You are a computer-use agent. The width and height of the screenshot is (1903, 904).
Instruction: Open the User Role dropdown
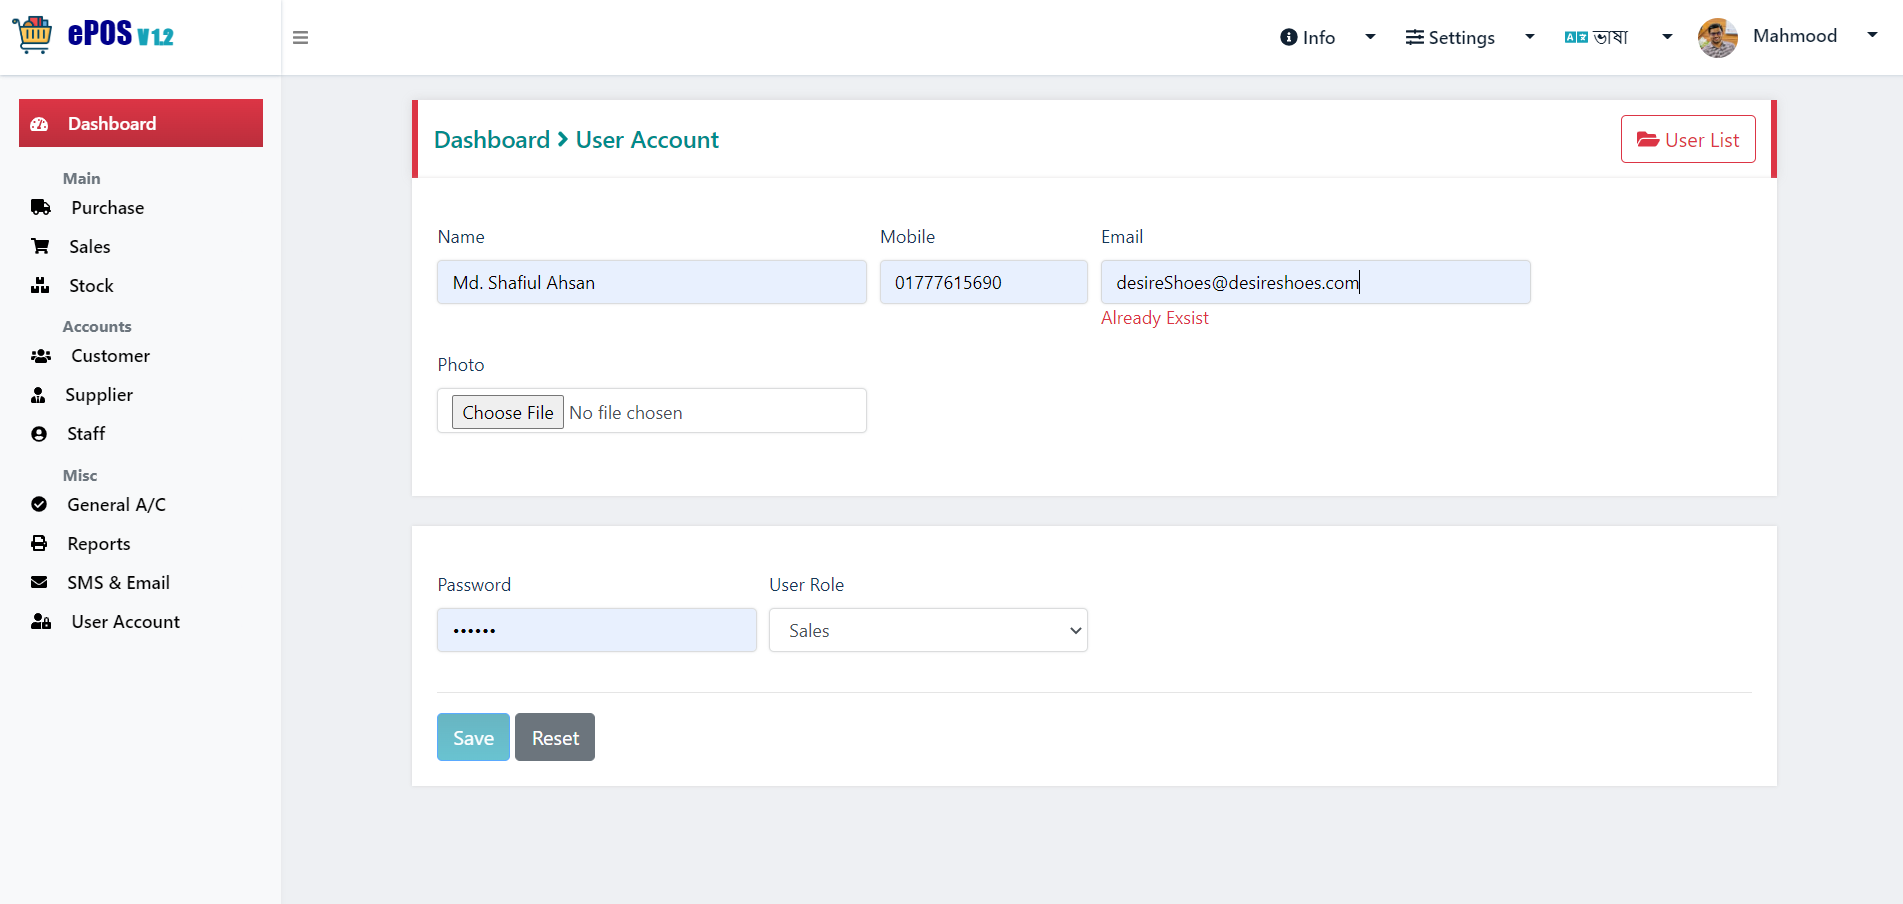(x=928, y=630)
